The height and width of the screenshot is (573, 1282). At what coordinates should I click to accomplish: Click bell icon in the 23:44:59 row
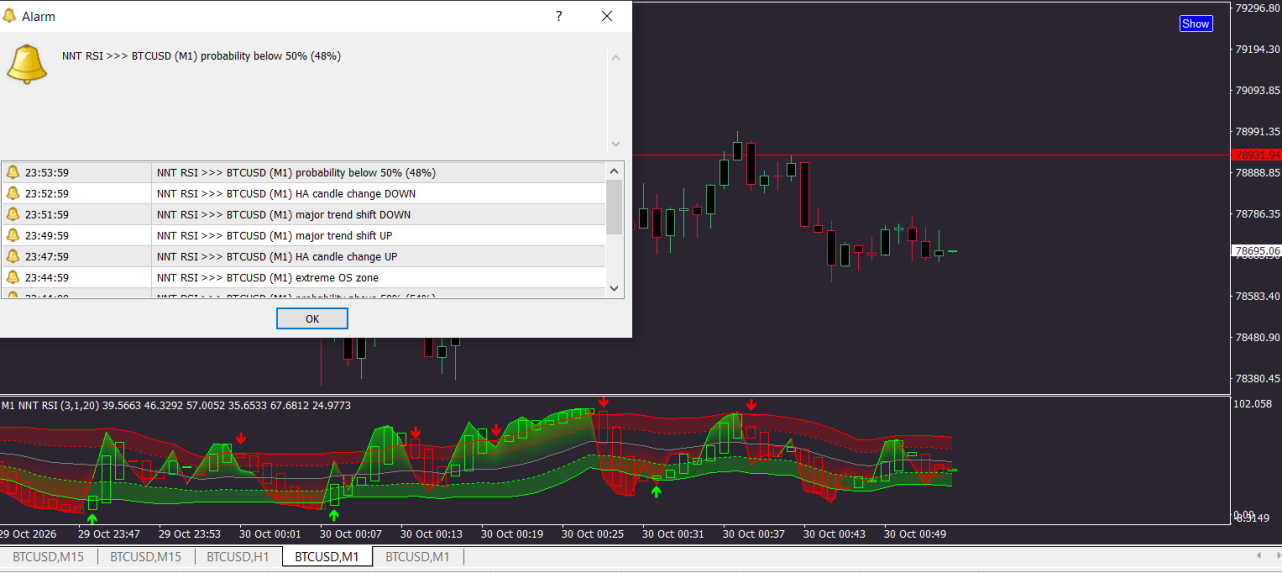click(x=13, y=277)
